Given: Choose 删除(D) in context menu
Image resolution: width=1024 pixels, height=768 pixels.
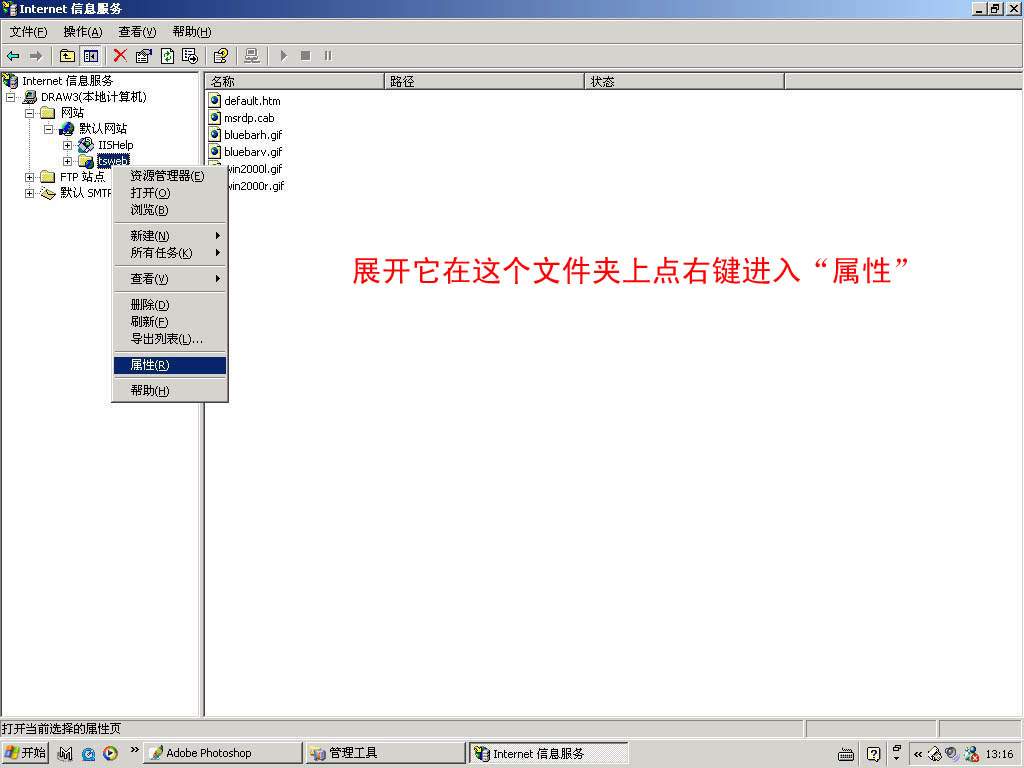Looking at the screenshot, I should [x=170, y=305].
